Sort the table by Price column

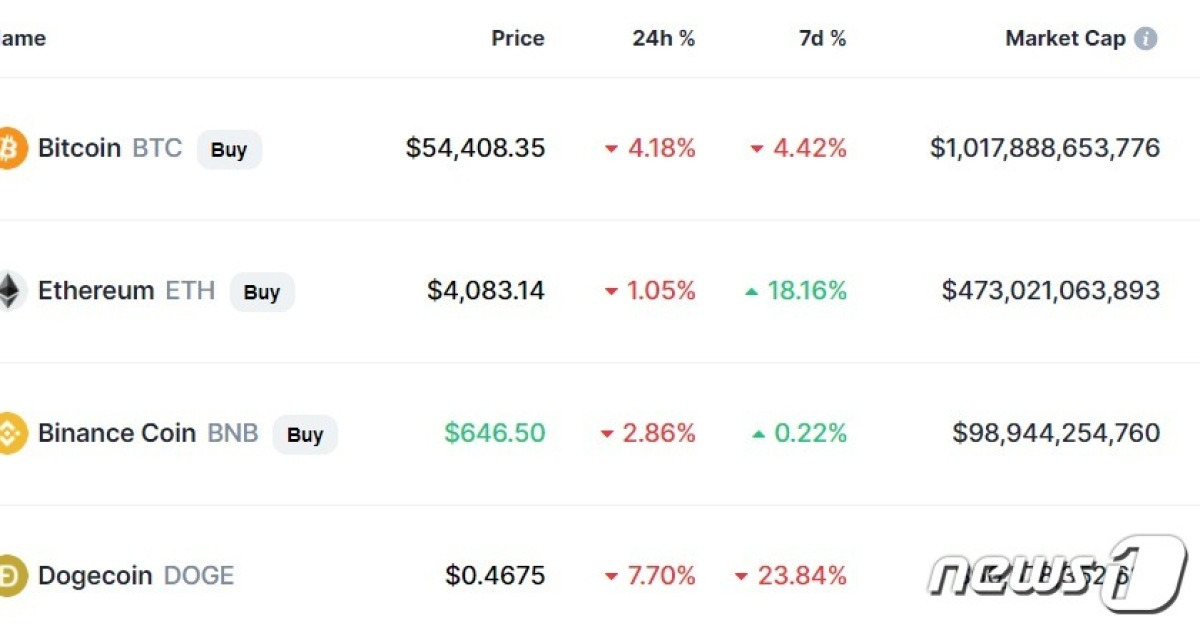coord(518,39)
